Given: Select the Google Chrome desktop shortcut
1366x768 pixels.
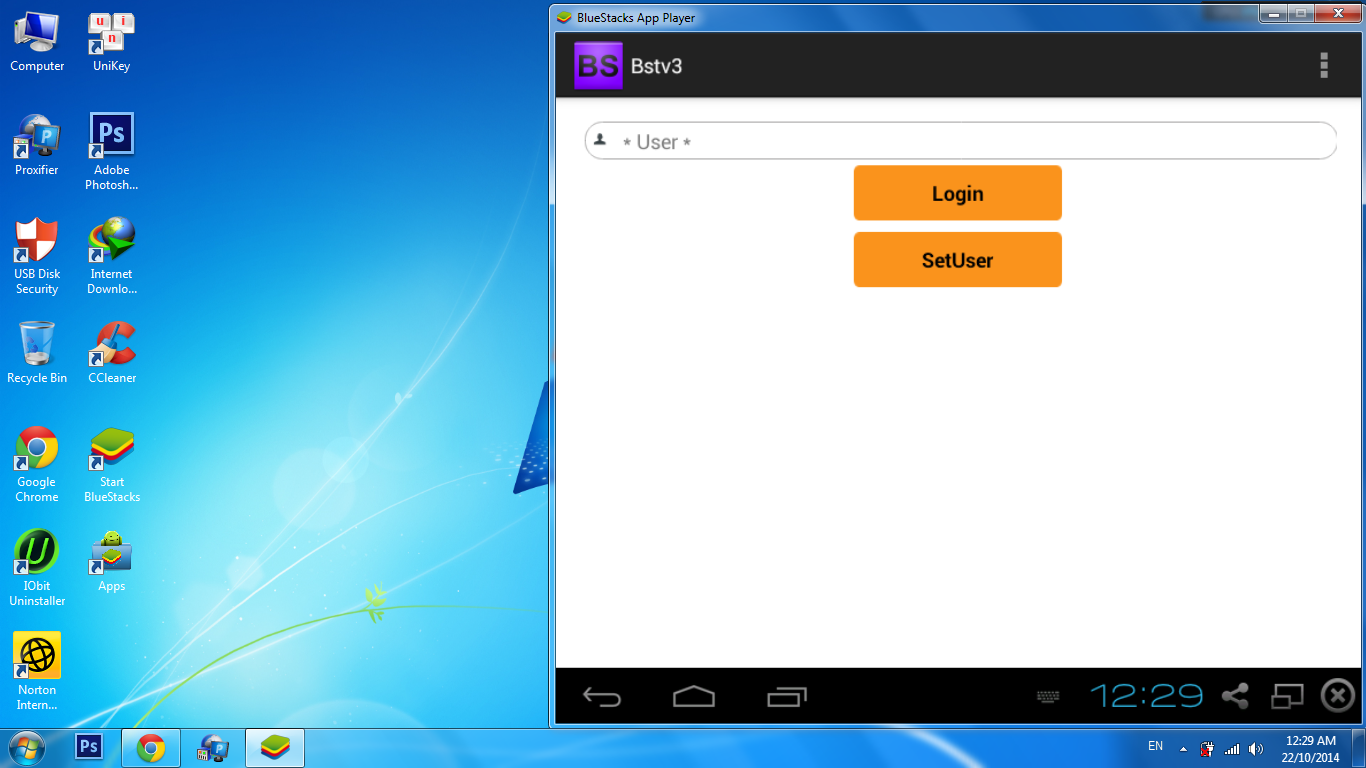Looking at the screenshot, I should pyautogui.click(x=37, y=465).
